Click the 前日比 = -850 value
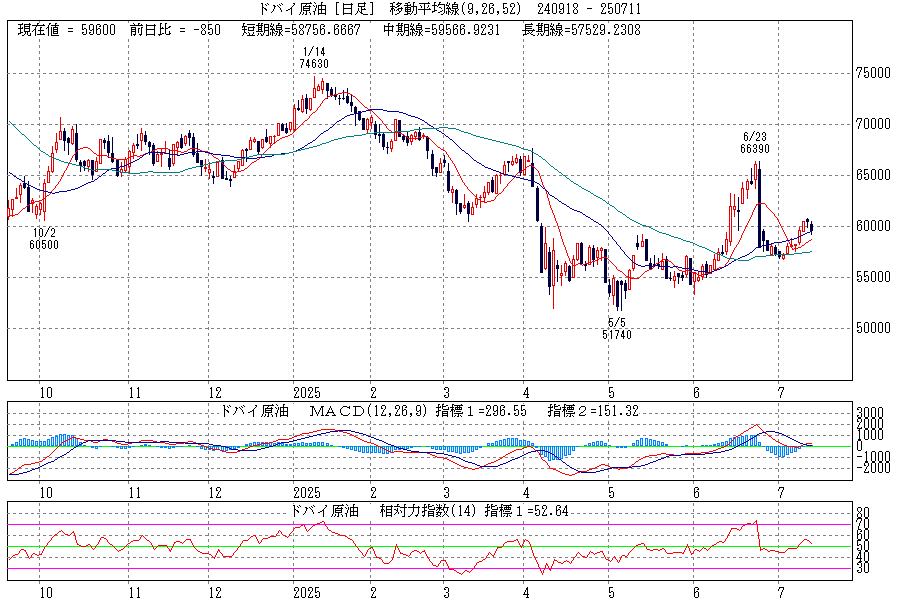Image resolution: width=900 pixels, height=600 pixels. pos(177,30)
